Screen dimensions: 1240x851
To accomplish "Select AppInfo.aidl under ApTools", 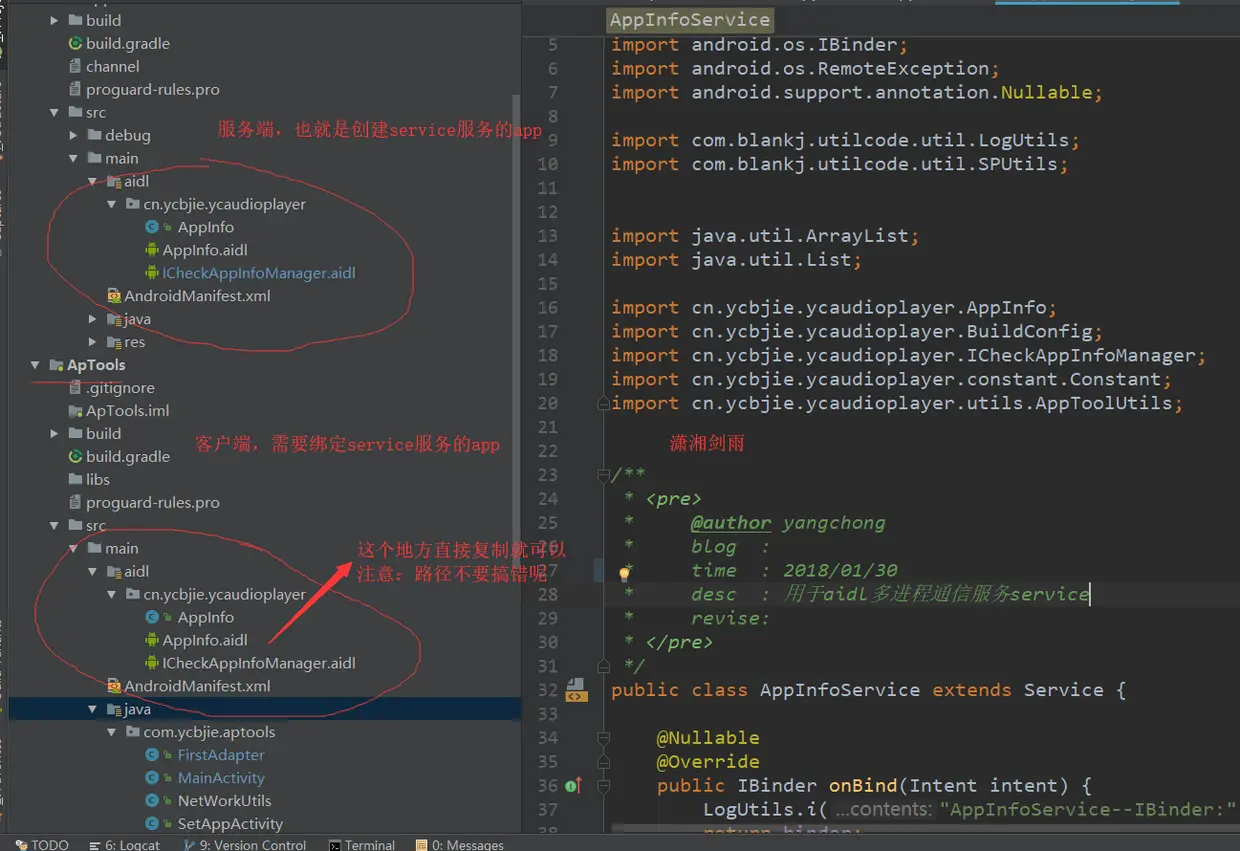I will coord(205,640).
